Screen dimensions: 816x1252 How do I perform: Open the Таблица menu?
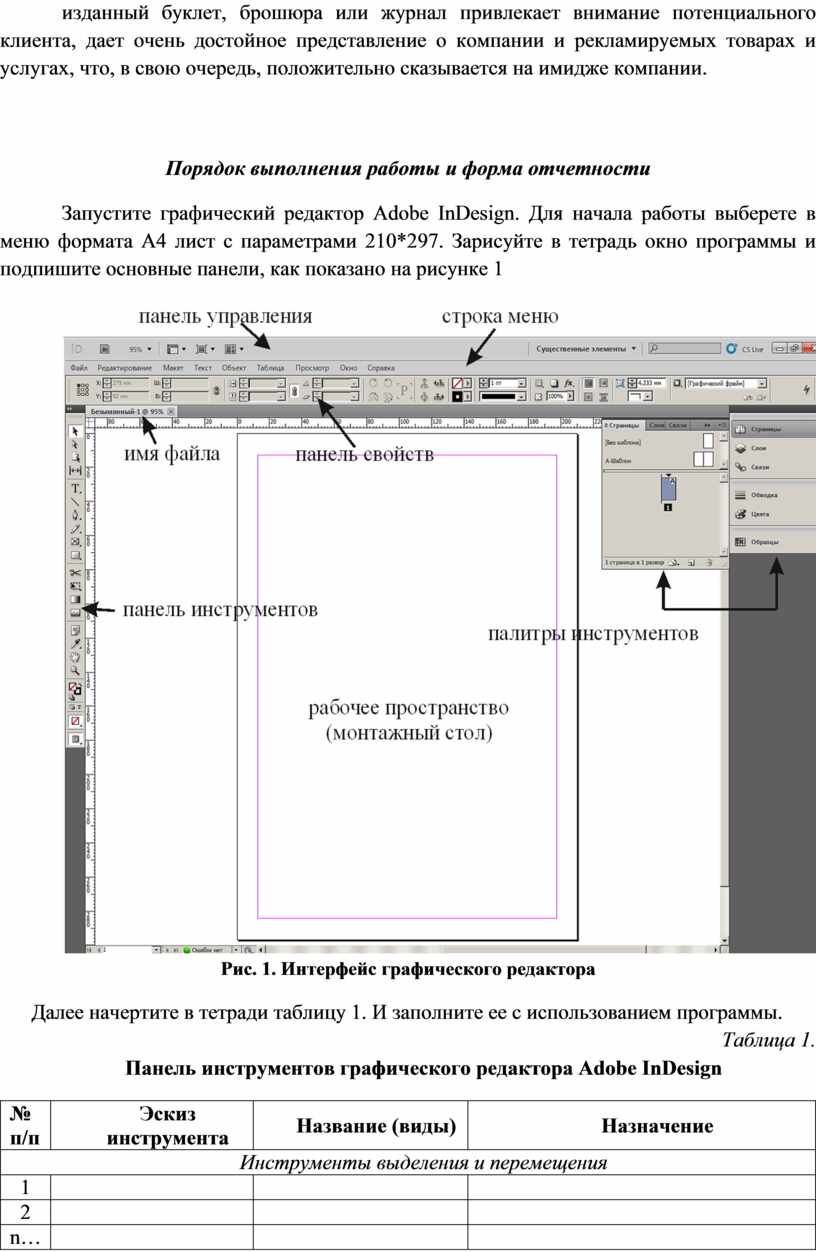point(270,368)
